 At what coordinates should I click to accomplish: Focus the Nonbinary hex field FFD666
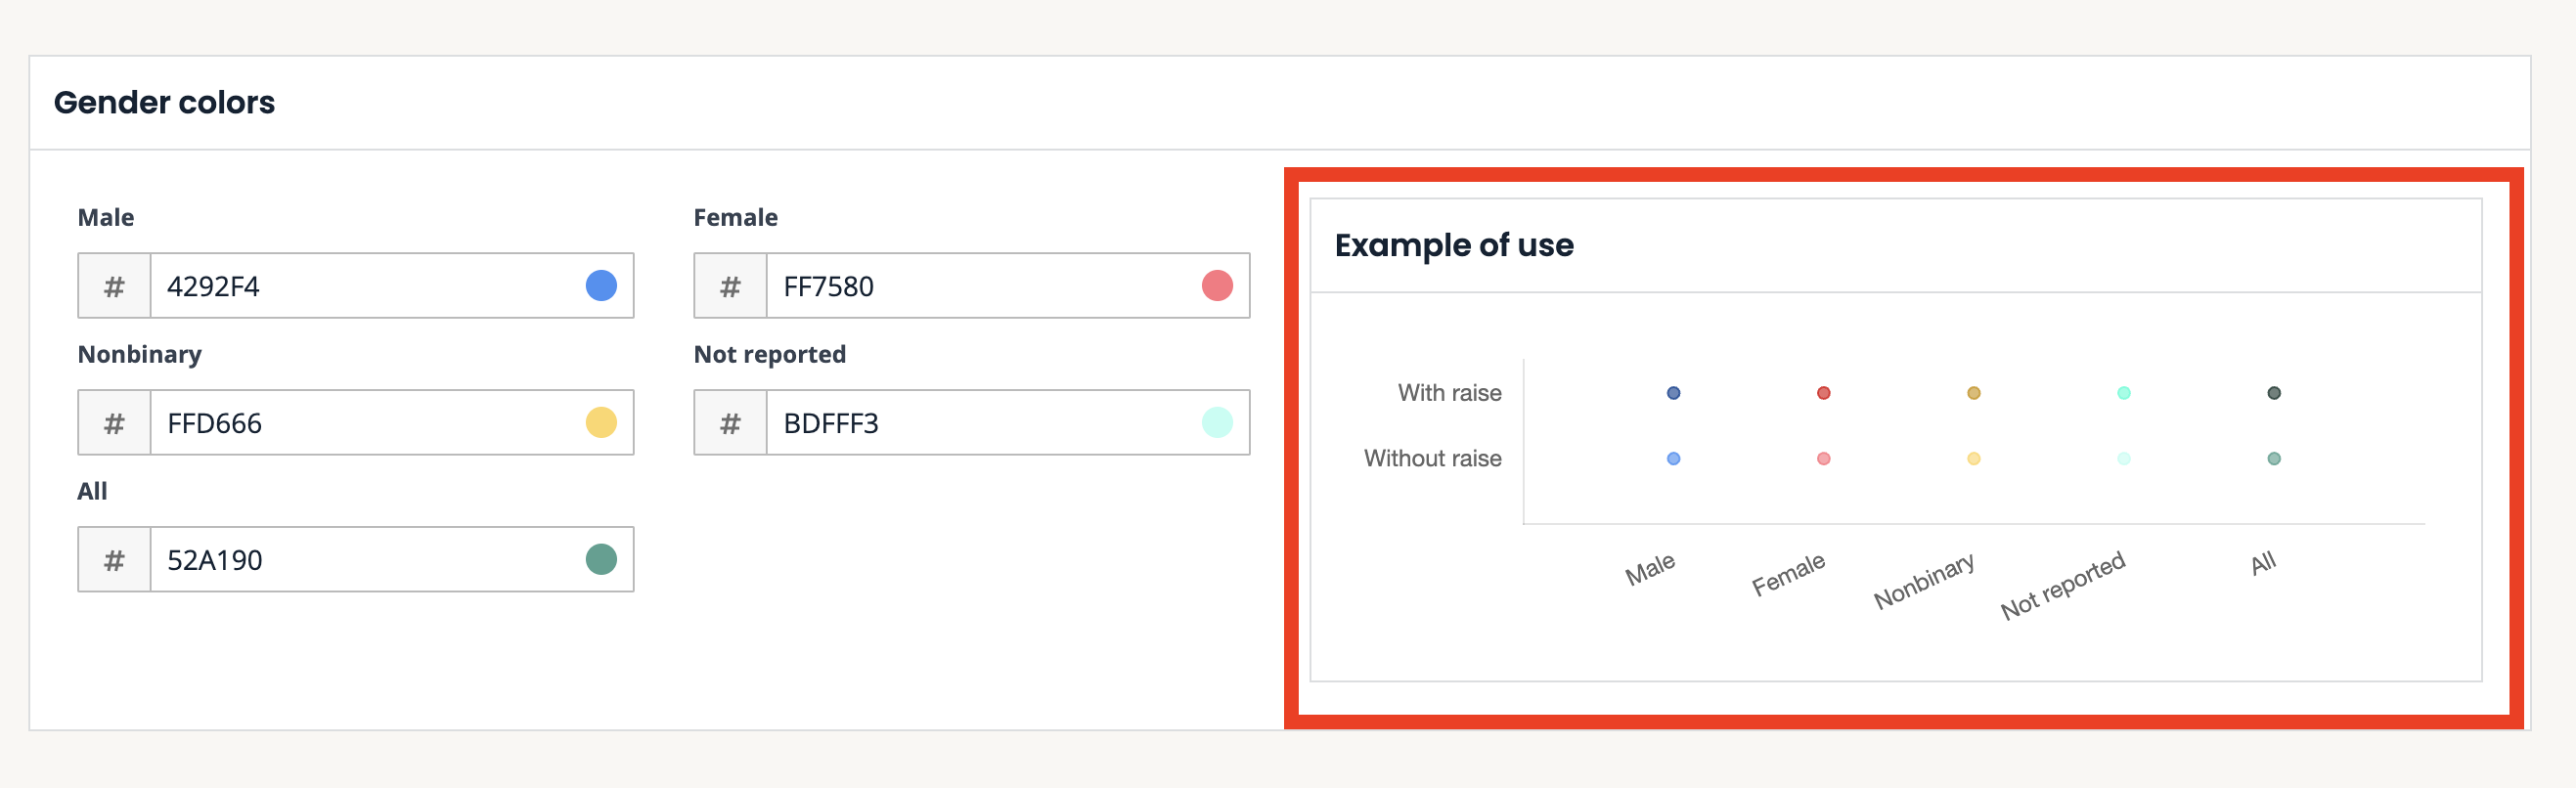[x=365, y=423]
